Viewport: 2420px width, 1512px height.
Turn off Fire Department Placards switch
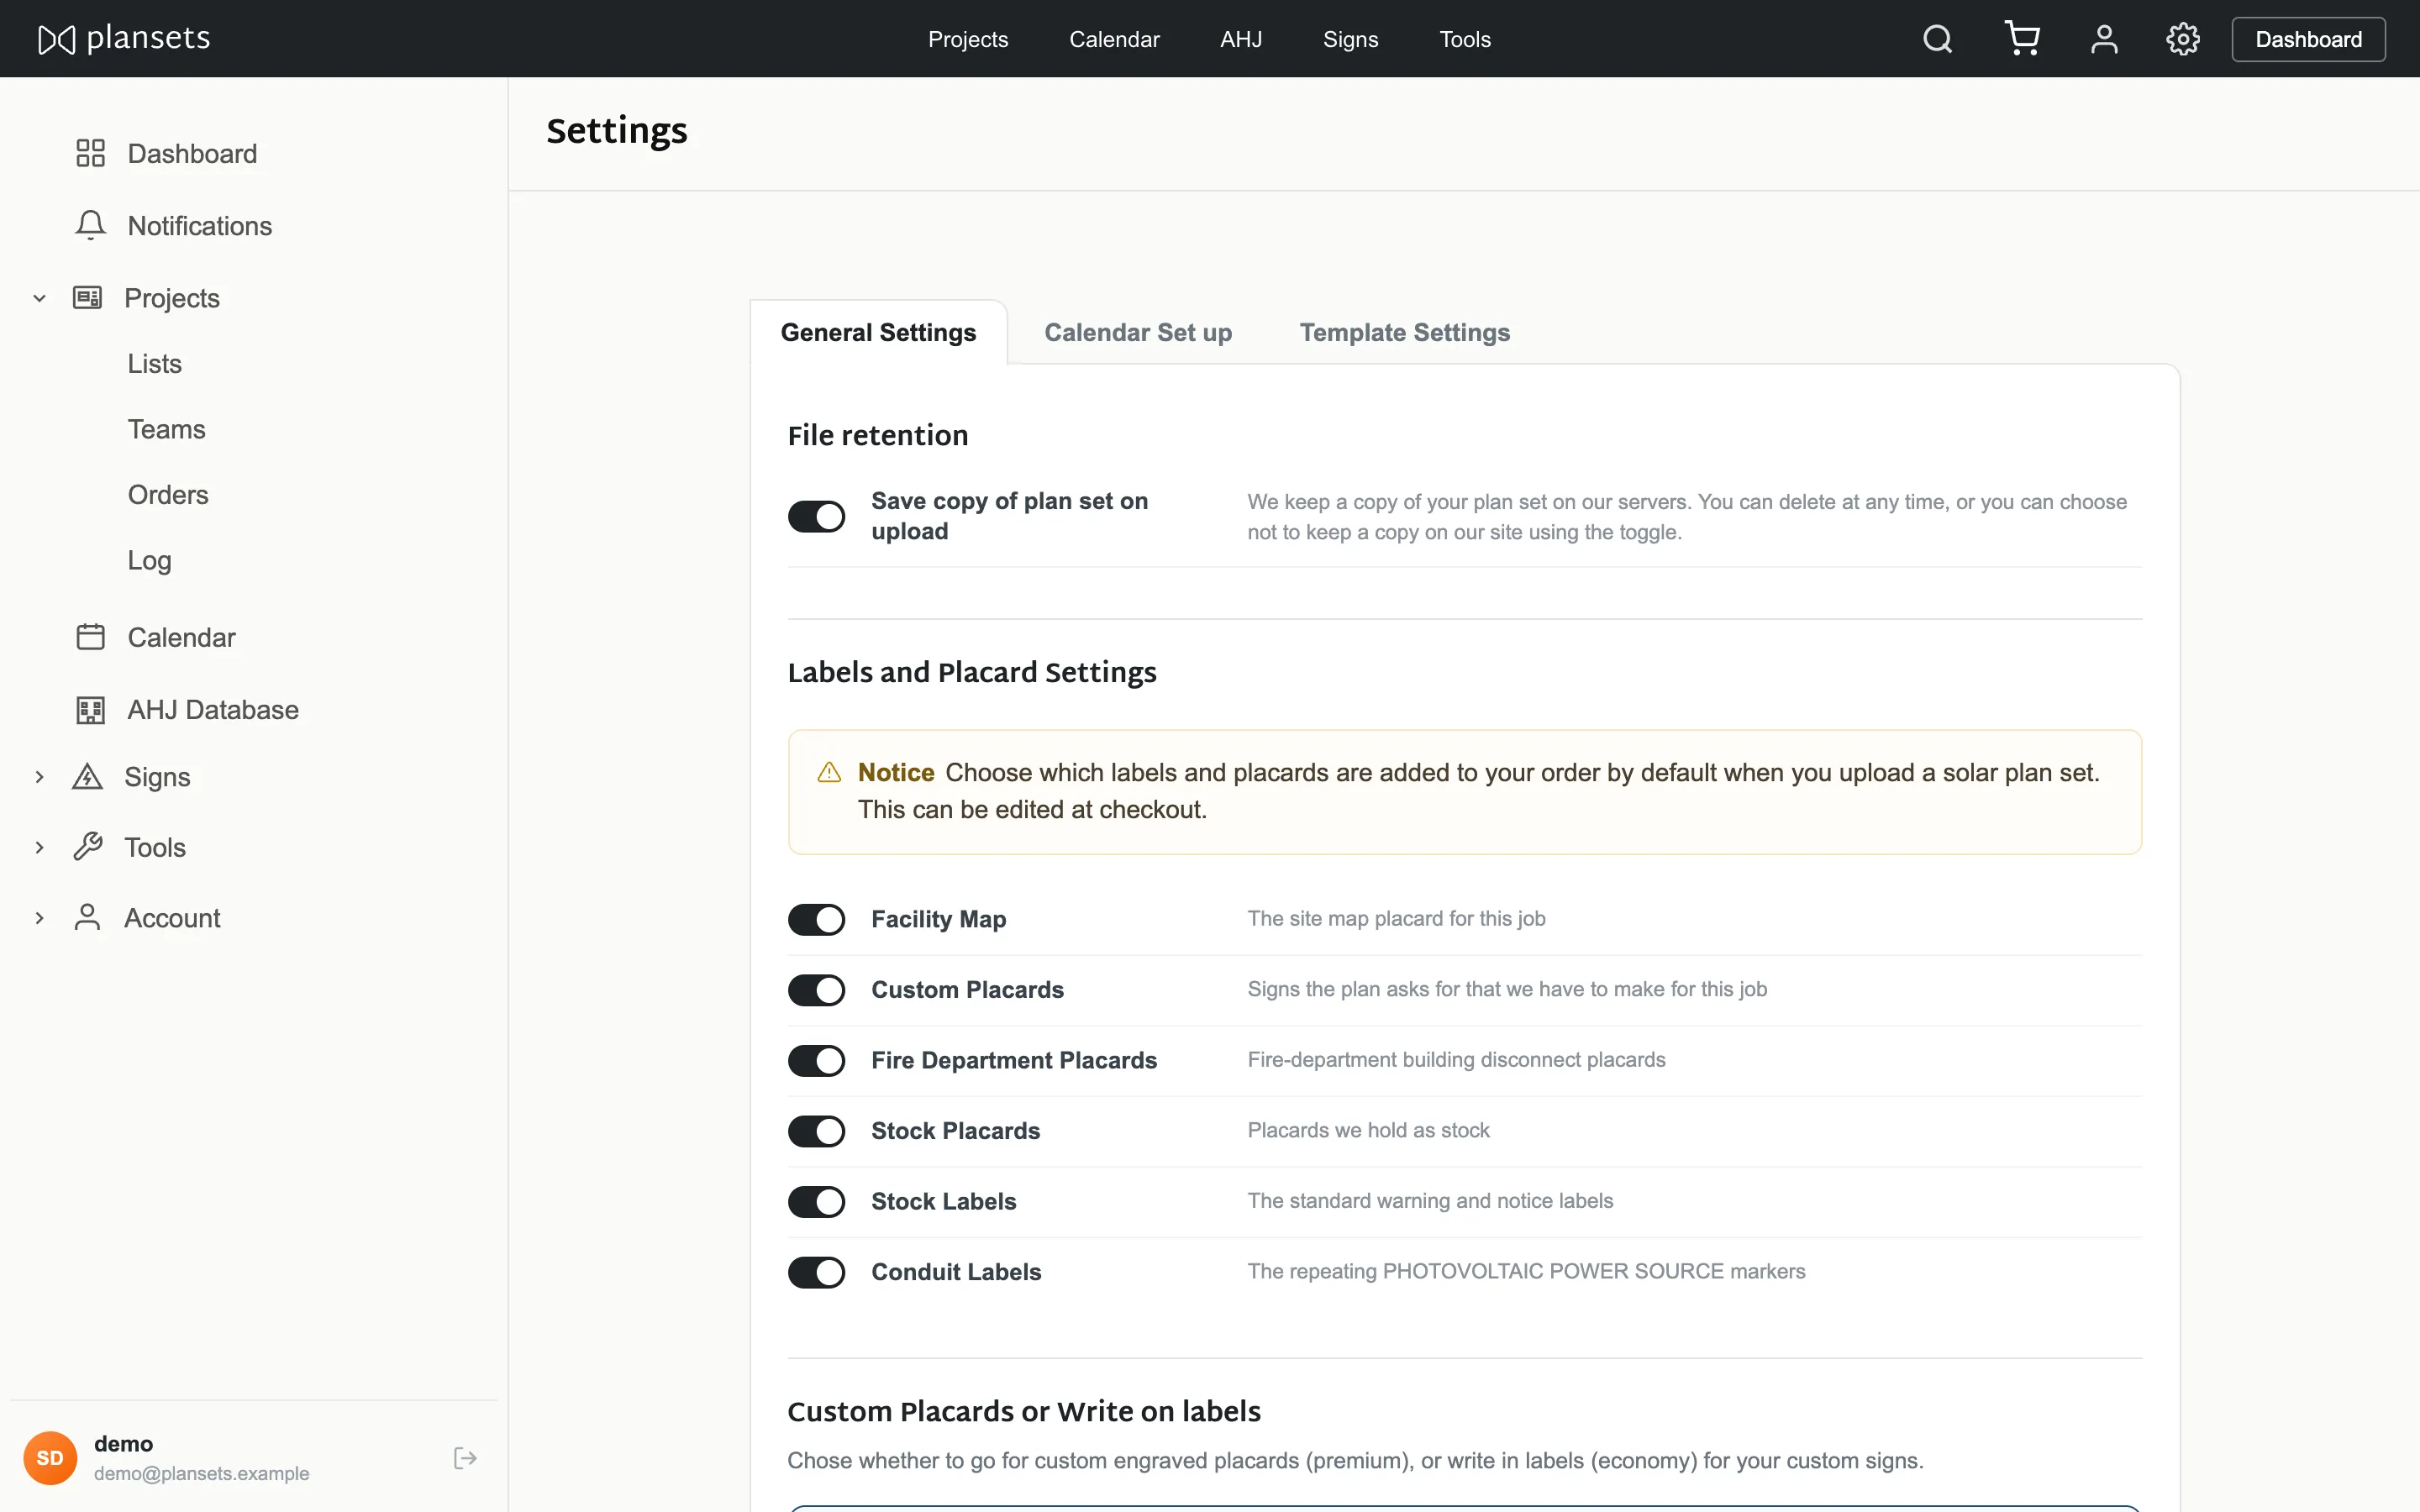pyautogui.click(x=816, y=1060)
